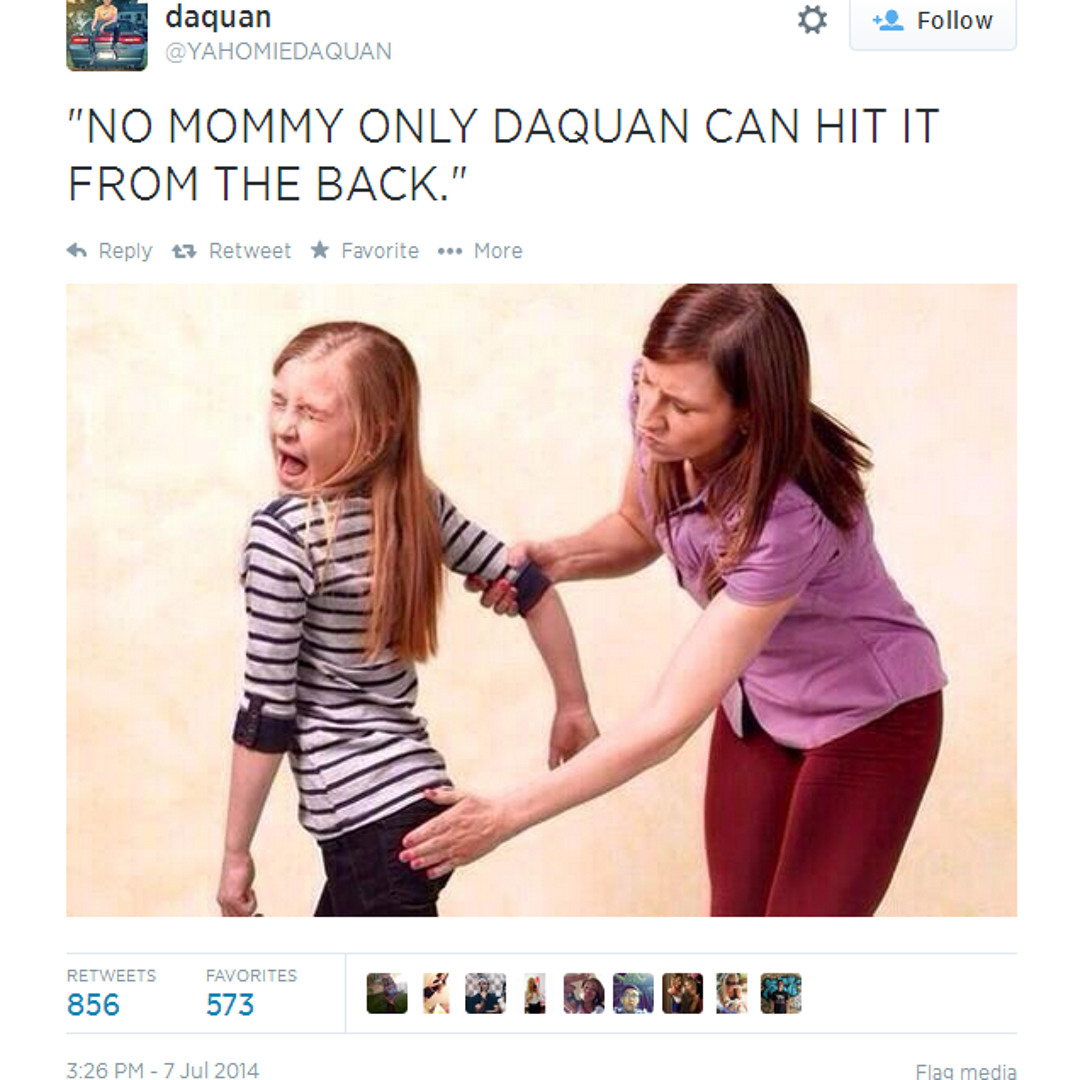The height and width of the screenshot is (1080, 1080).
Task: Click the Retweet arrows icon
Action: click(184, 251)
